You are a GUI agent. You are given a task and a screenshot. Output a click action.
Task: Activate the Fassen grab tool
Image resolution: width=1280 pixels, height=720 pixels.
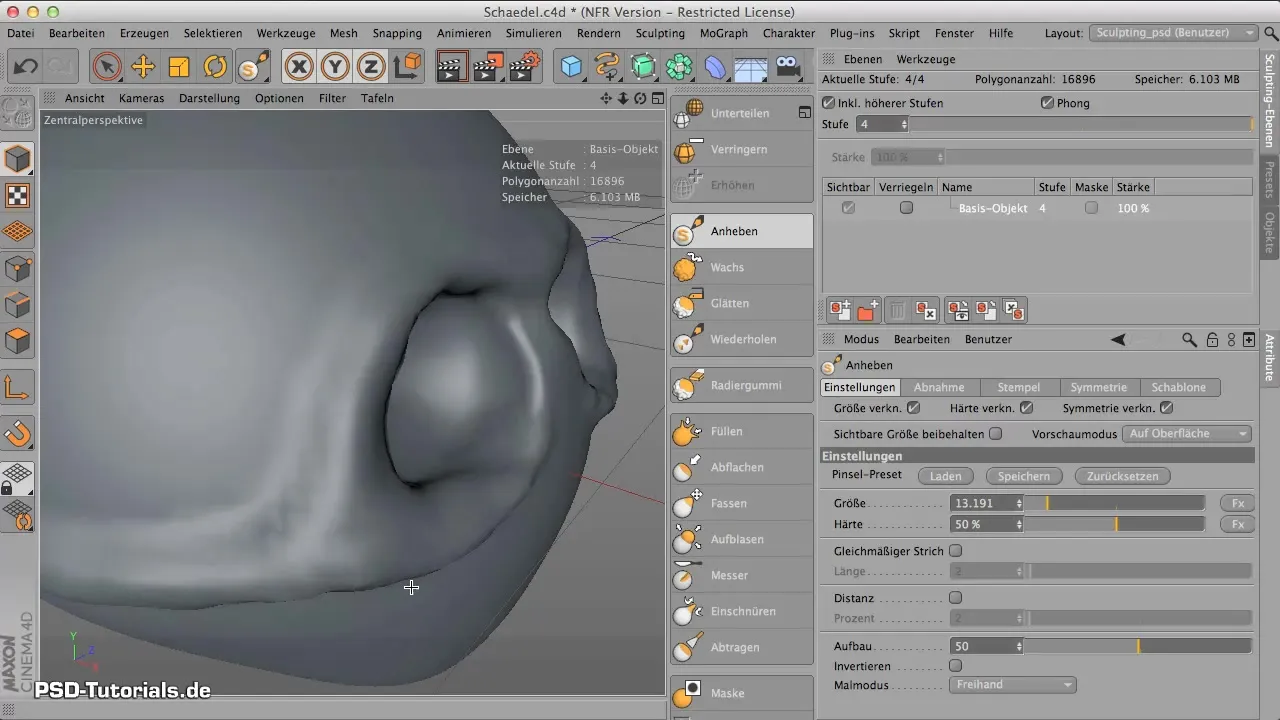point(742,503)
